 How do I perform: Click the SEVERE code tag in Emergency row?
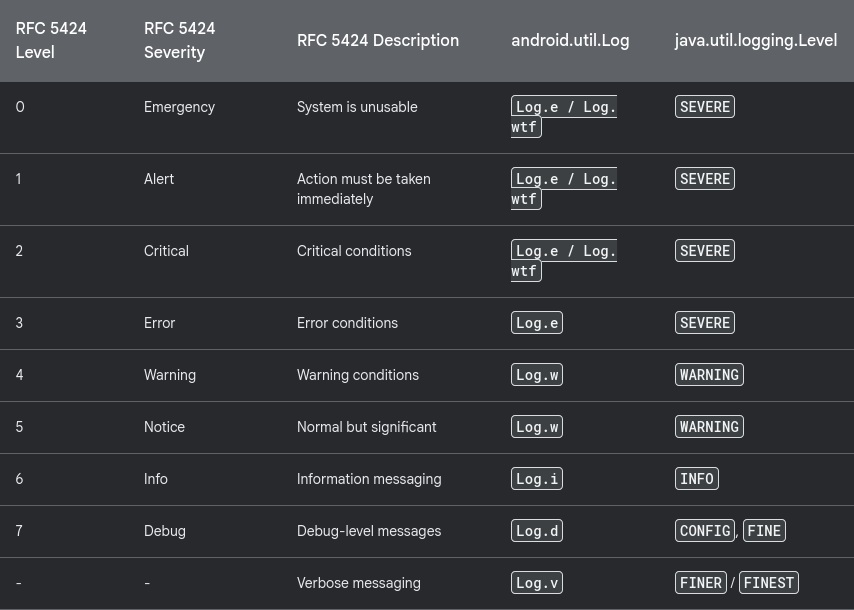[x=705, y=107]
